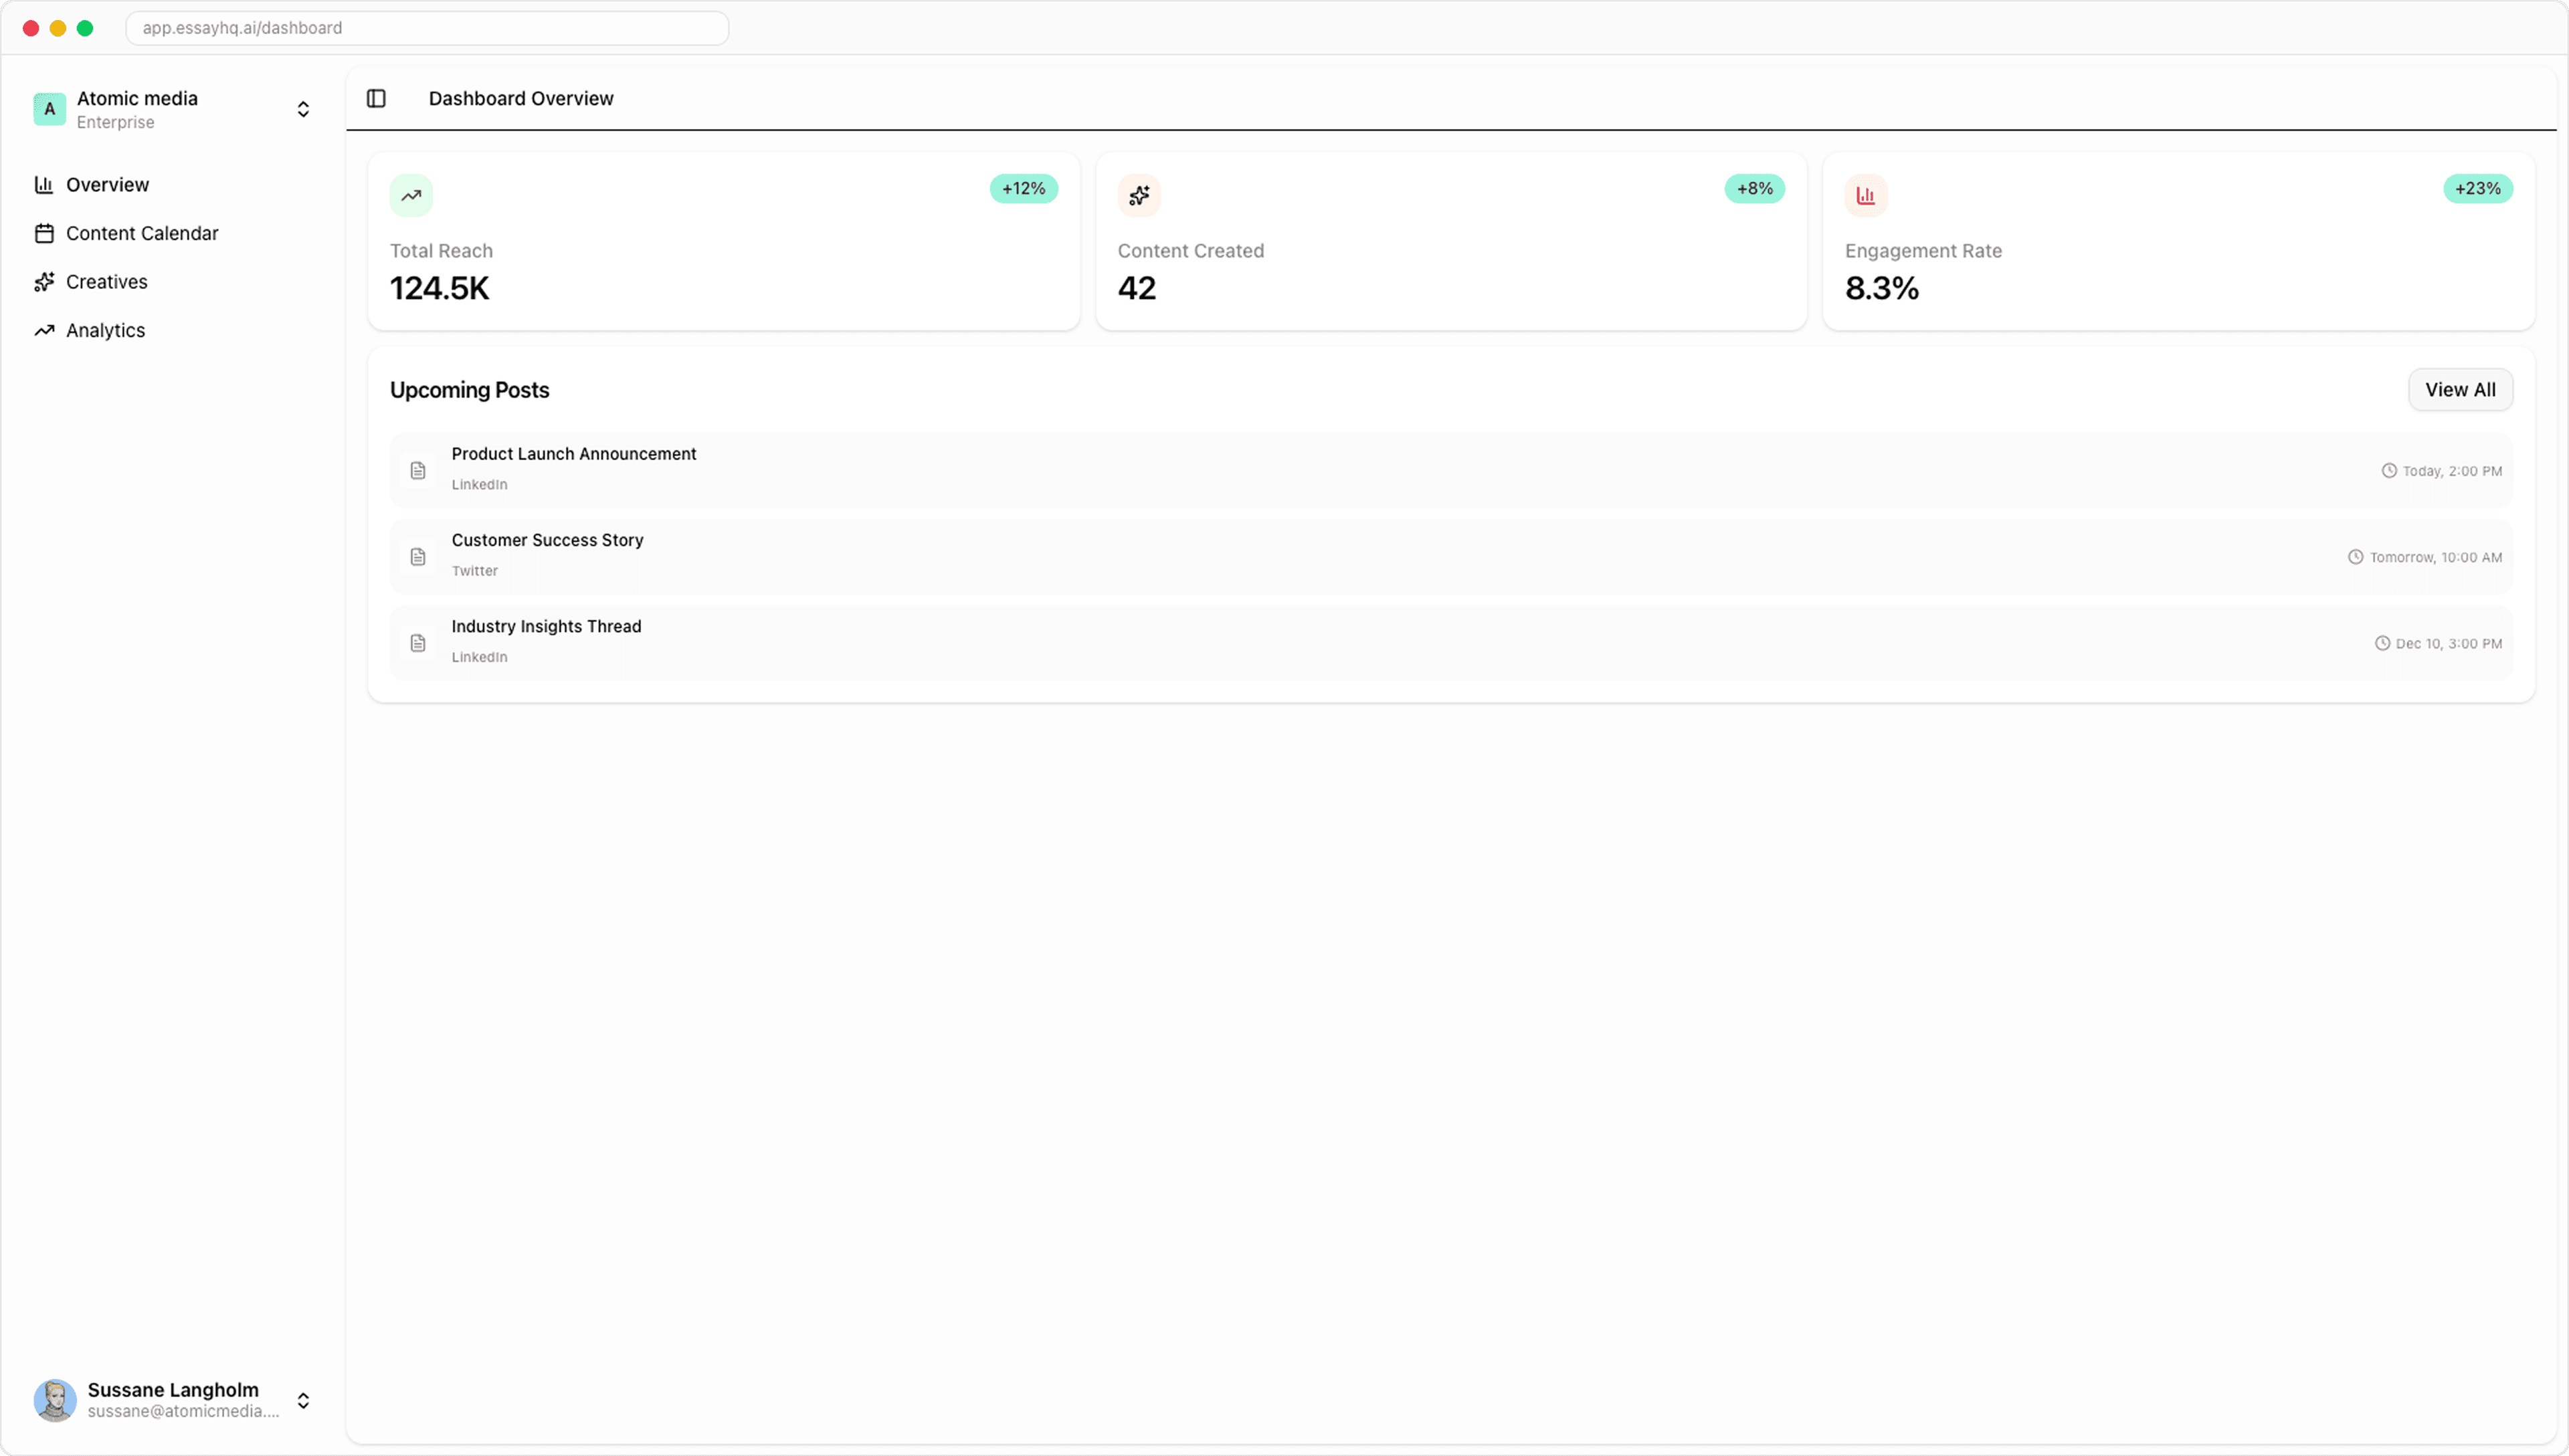Click the Analytics trend-line icon

(44, 330)
